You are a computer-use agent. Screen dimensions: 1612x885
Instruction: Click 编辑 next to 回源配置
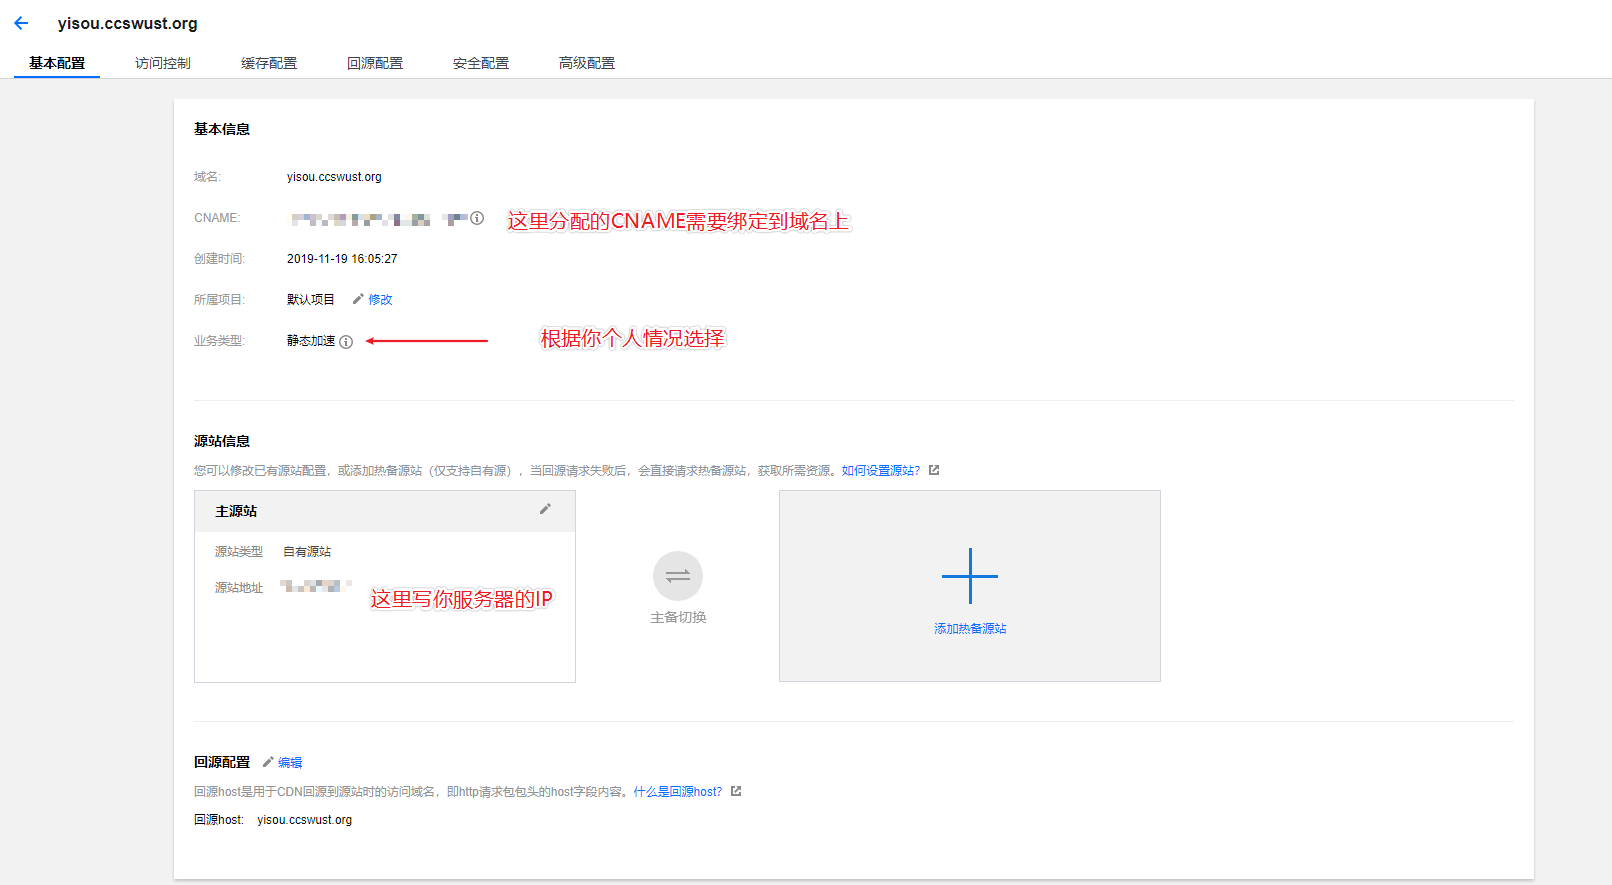290,762
